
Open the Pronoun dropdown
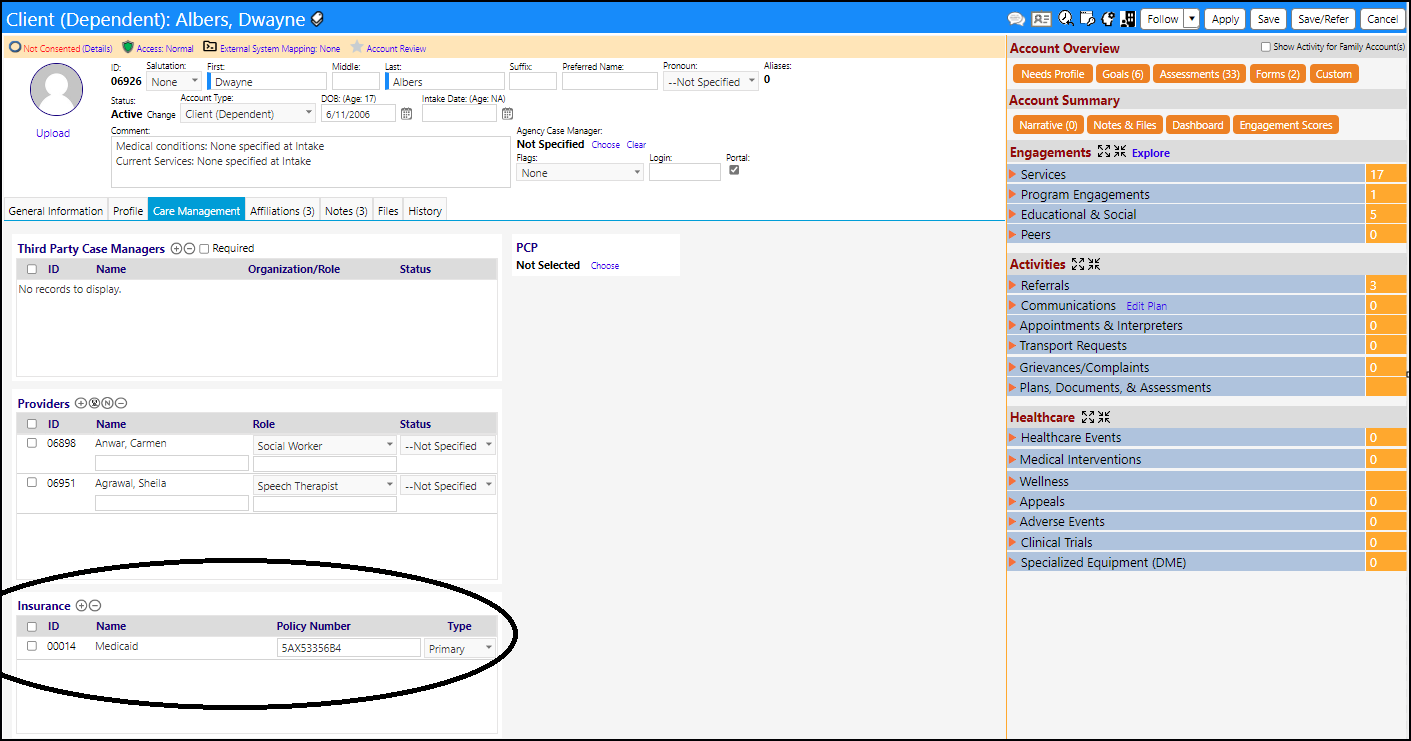(x=711, y=82)
